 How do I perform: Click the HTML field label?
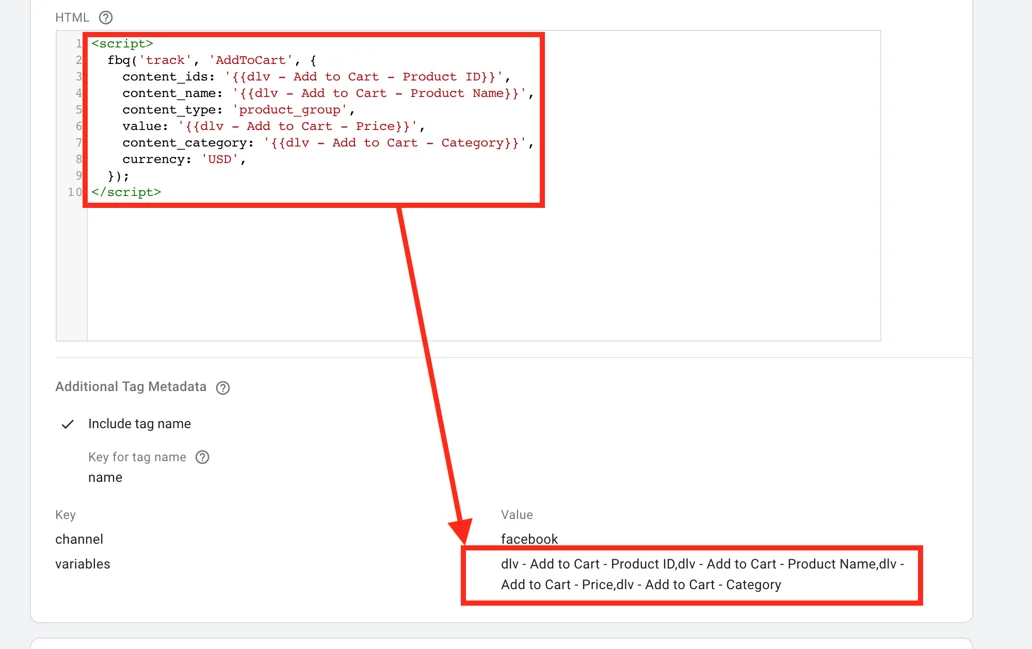[72, 18]
